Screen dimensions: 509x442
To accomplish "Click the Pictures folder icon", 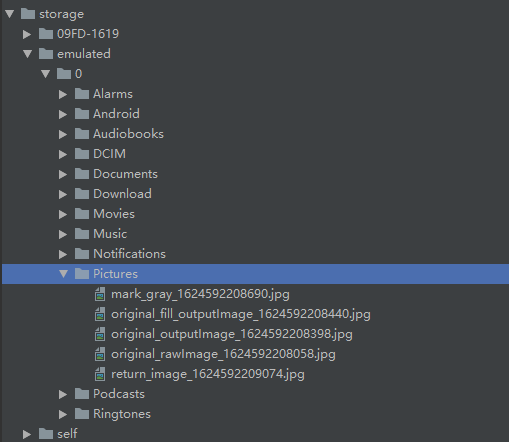I will click(82, 274).
